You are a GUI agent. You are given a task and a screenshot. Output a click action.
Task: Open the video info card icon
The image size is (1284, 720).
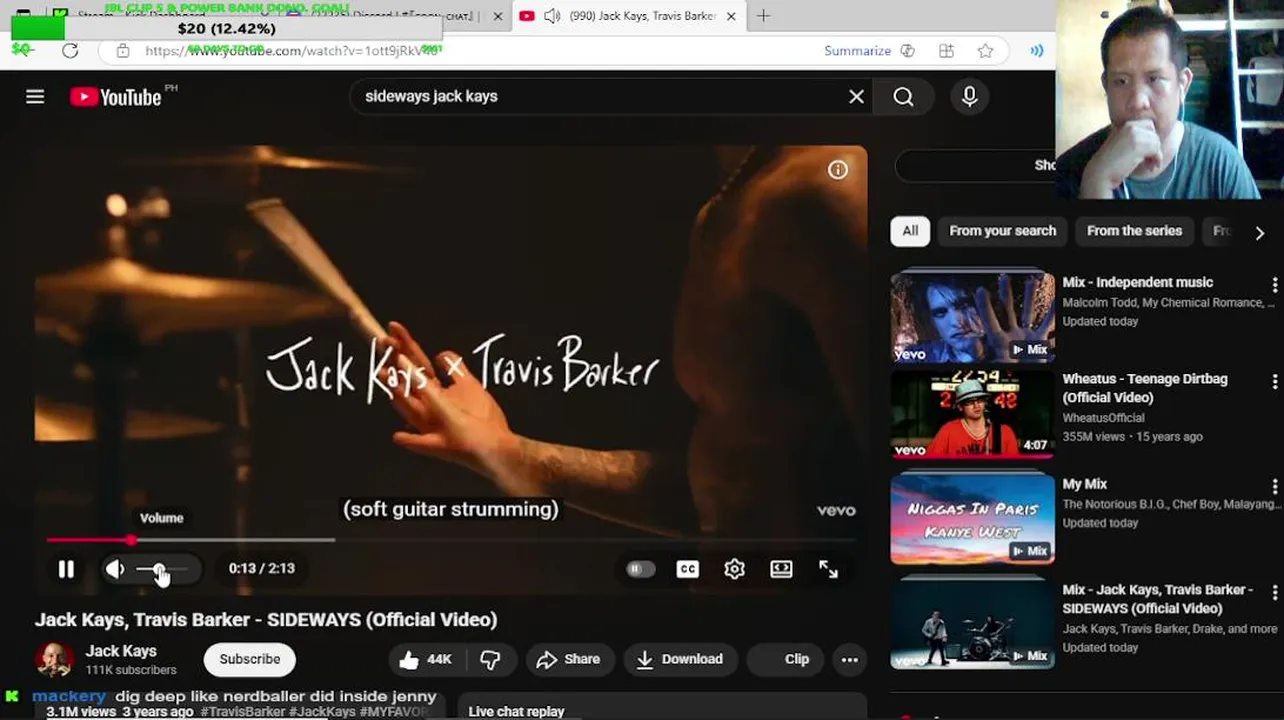(838, 170)
